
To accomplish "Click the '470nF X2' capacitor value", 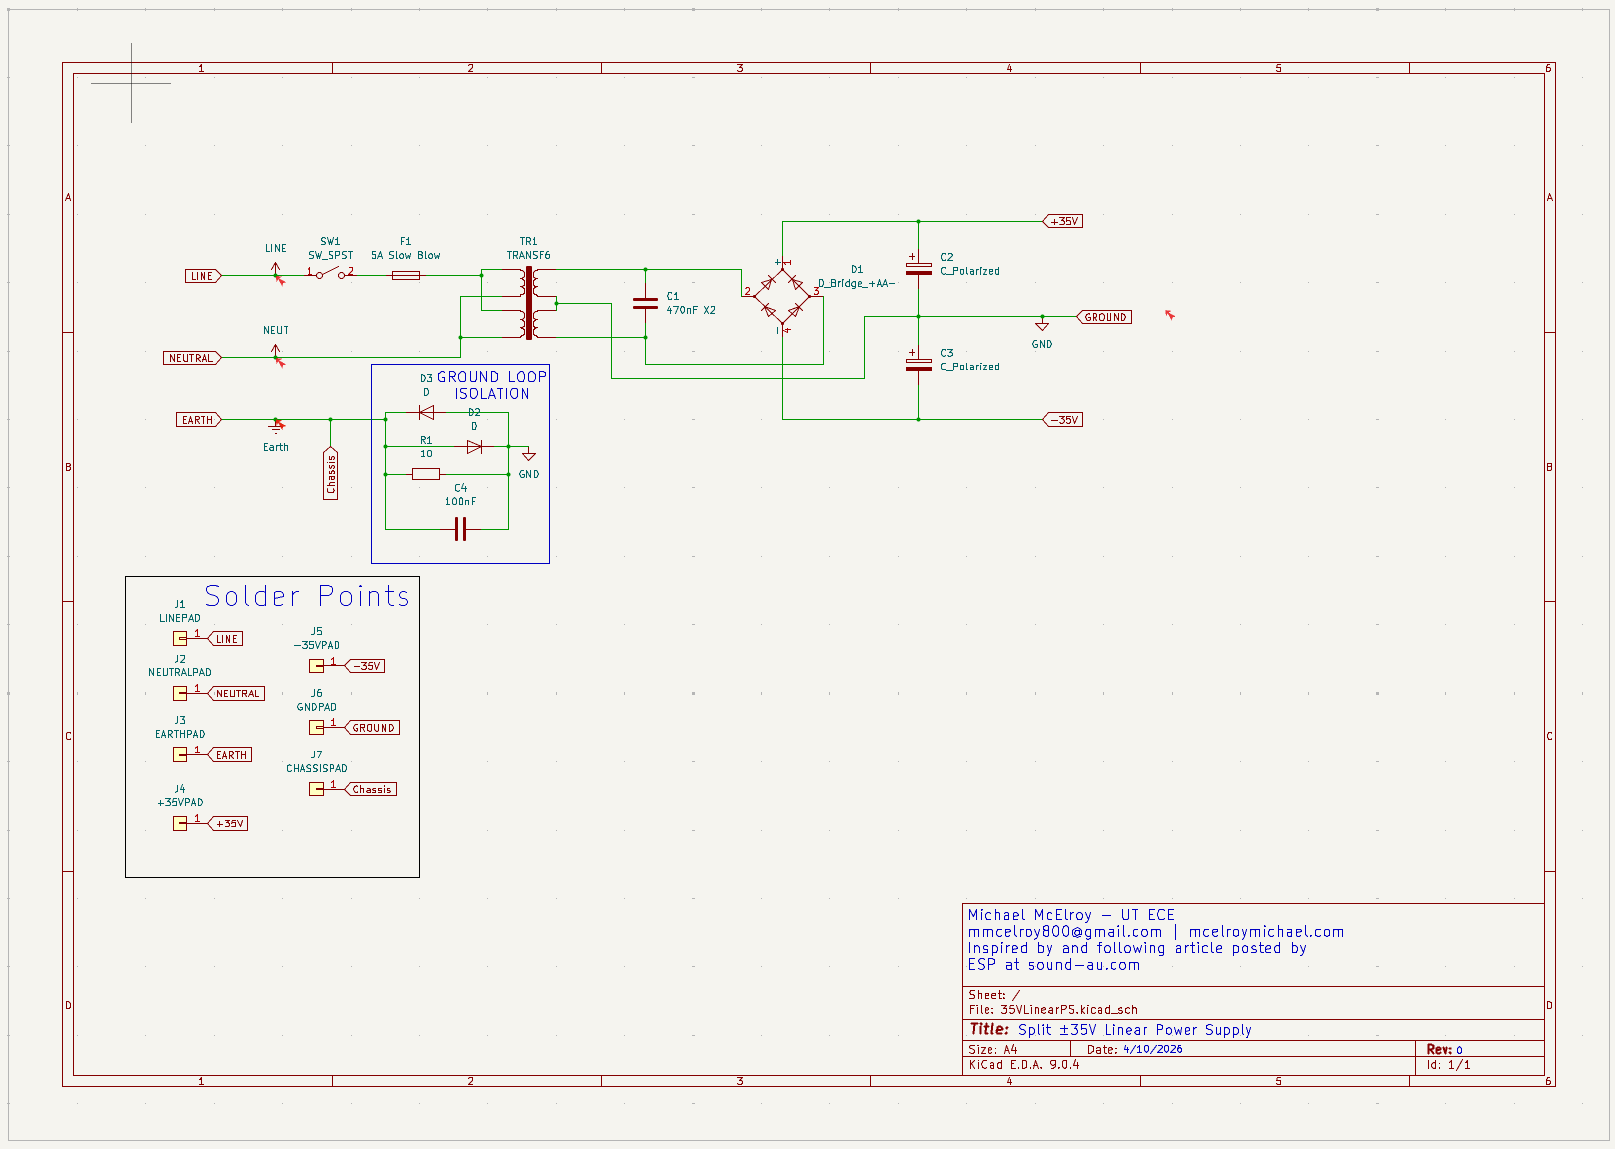I will point(691,310).
